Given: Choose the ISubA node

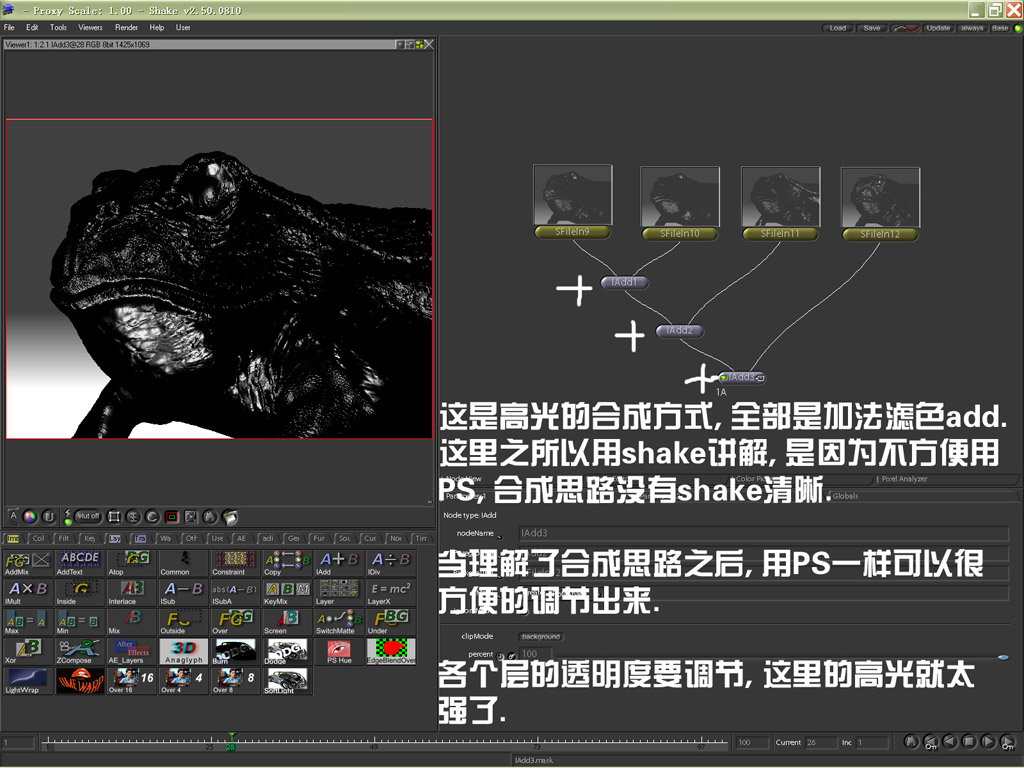Looking at the screenshot, I should (235, 592).
